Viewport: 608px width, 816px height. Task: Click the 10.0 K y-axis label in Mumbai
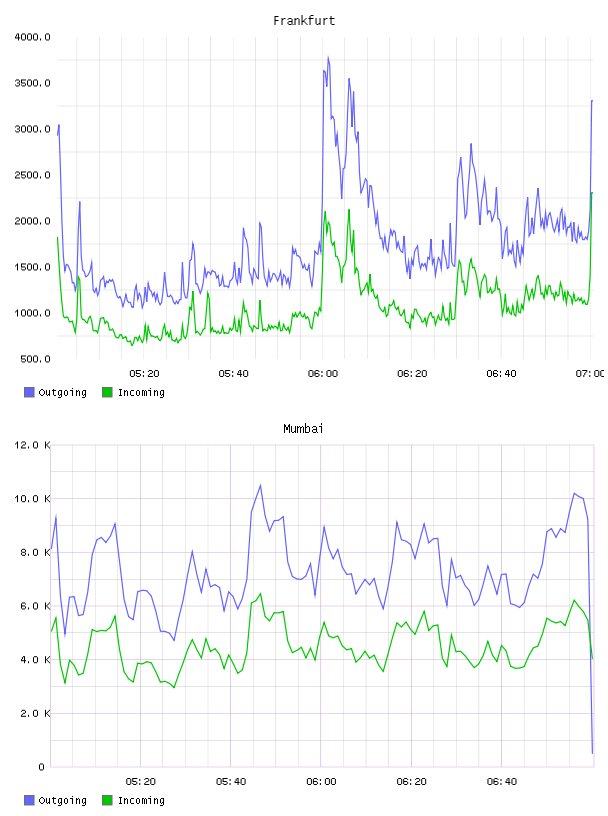point(32,499)
